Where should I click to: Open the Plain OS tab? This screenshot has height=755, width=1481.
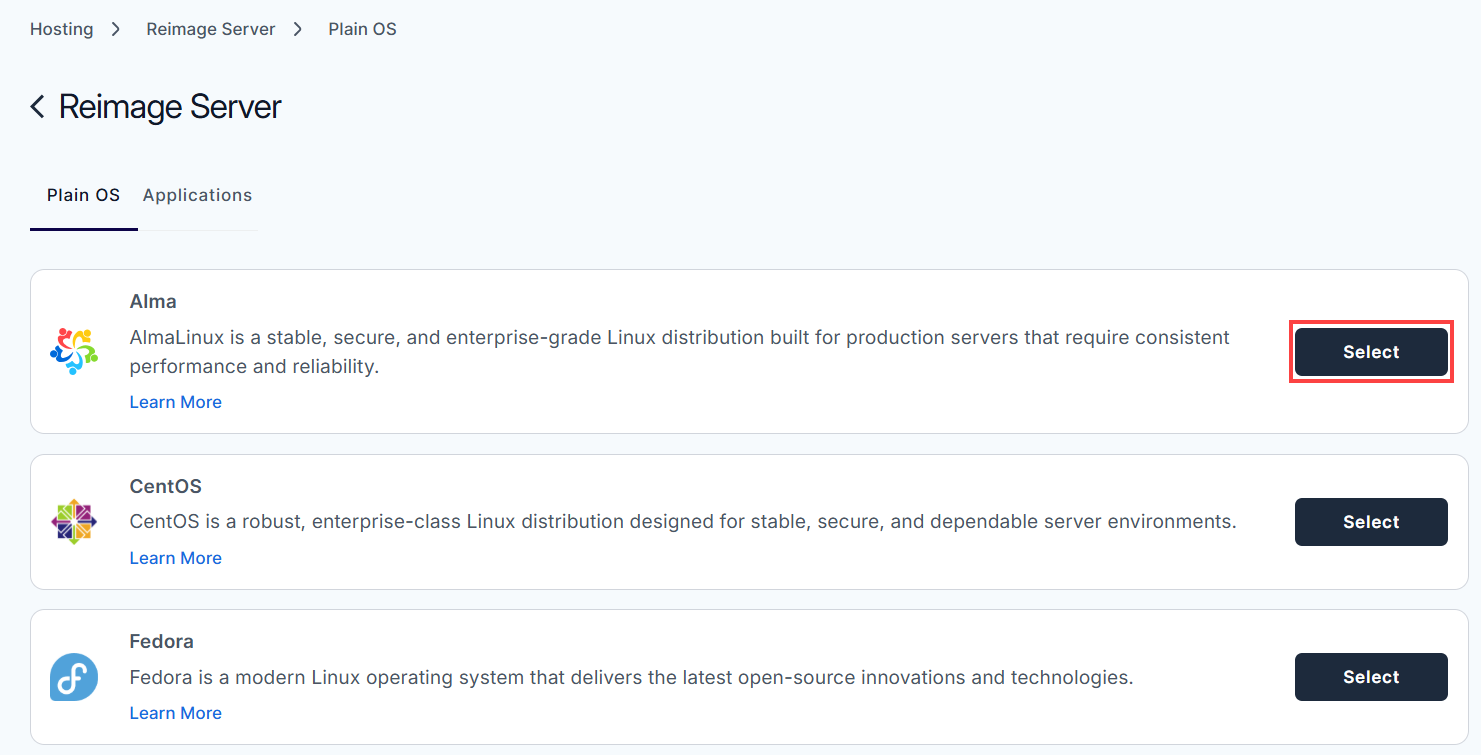tap(83, 195)
